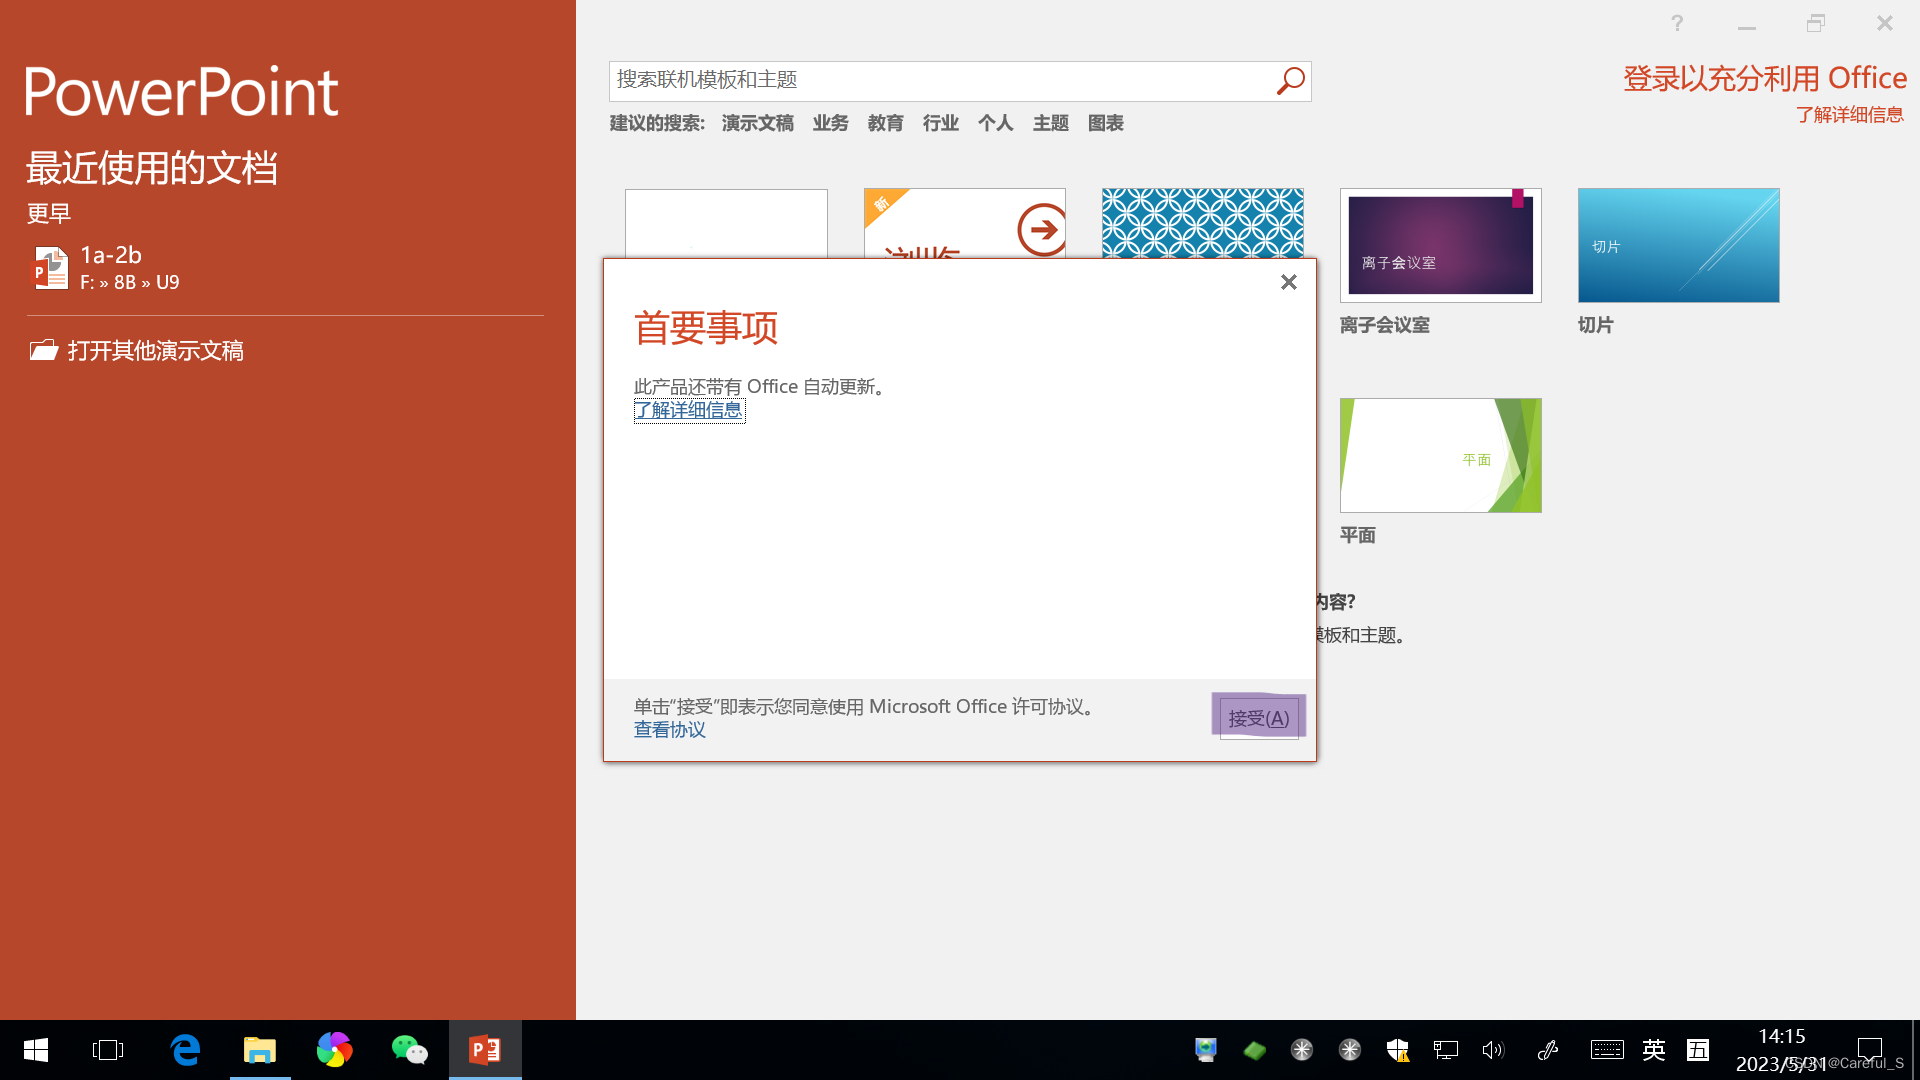Click the volume speaker tray icon
Screen dimensions: 1920x1080
(x=1492, y=1050)
